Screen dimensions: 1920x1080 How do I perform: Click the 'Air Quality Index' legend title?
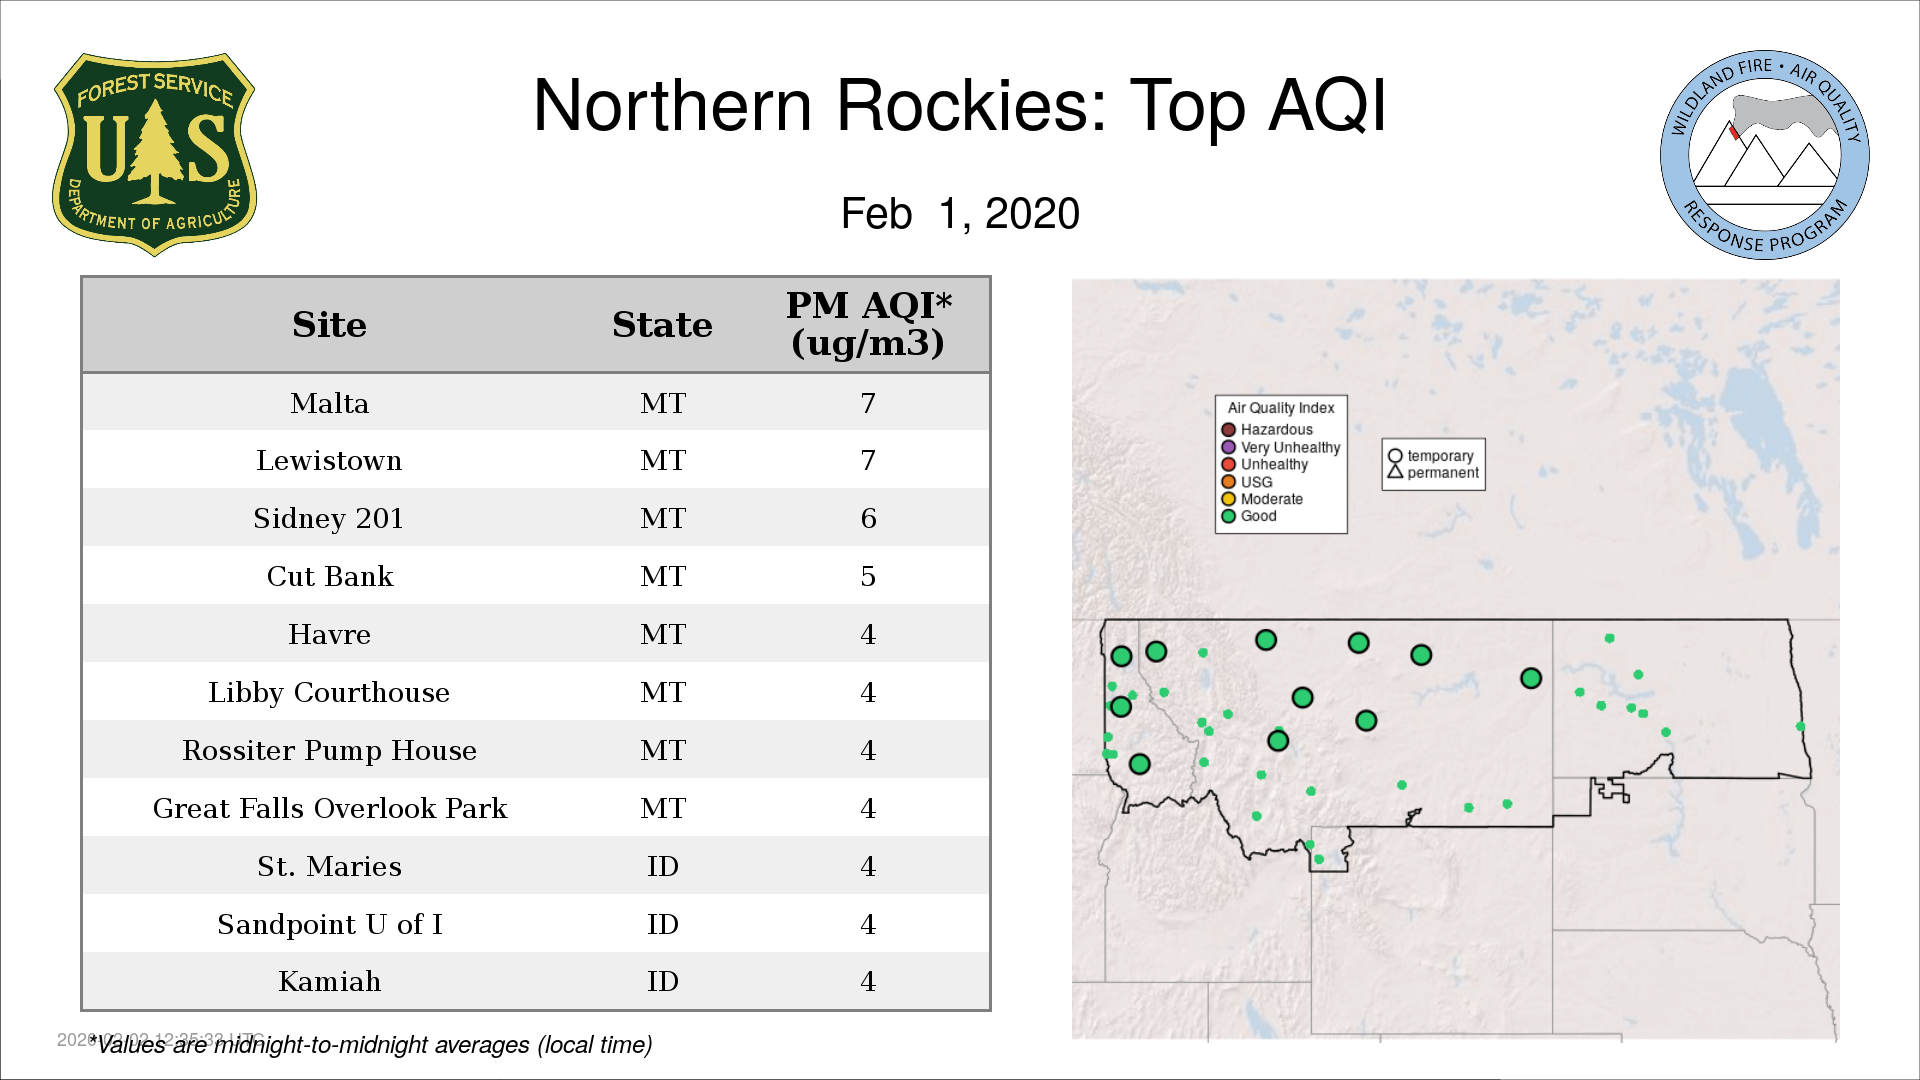click(x=1281, y=408)
